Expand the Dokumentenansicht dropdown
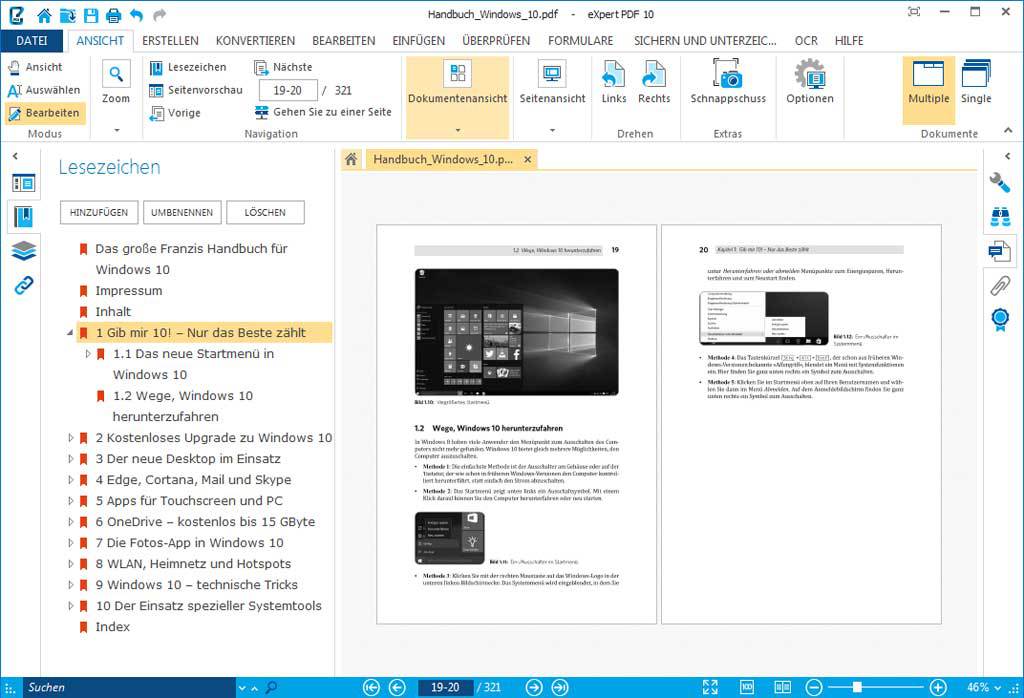The image size is (1024, 698). [x=457, y=130]
